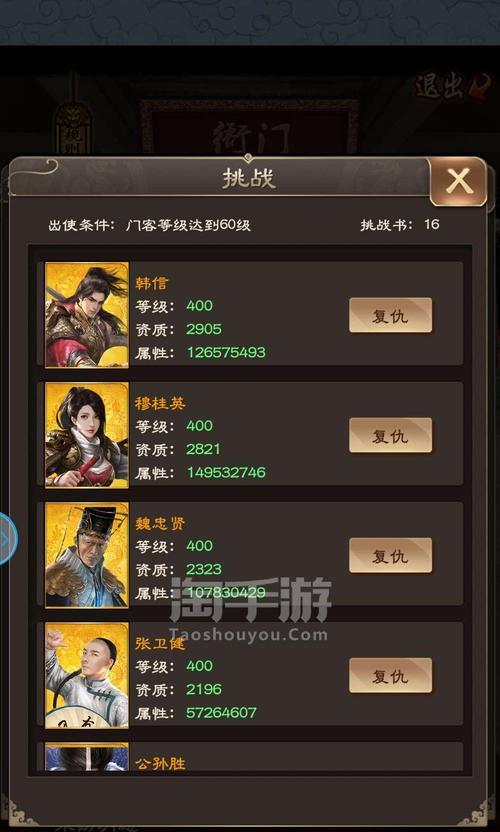Click the 复仇 button for 张卫健
This screenshot has width=500, height=832.
coord(390,675)
